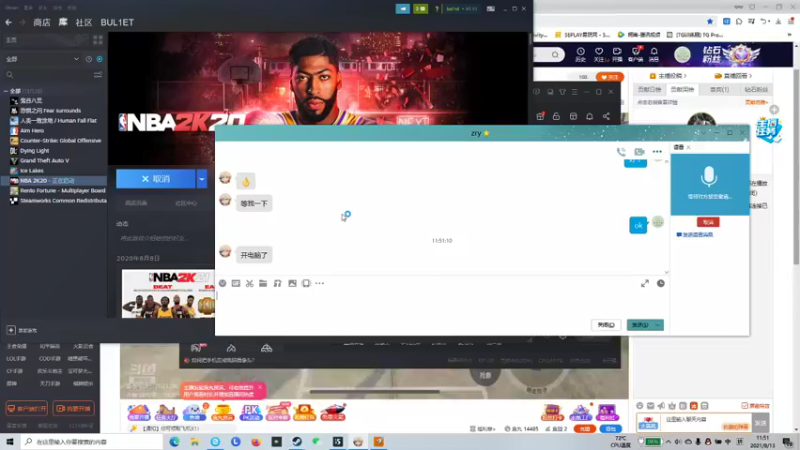Click the send voice message link
Image resolution: width=800 pixels, height=450 pixels.
(695, 235)
